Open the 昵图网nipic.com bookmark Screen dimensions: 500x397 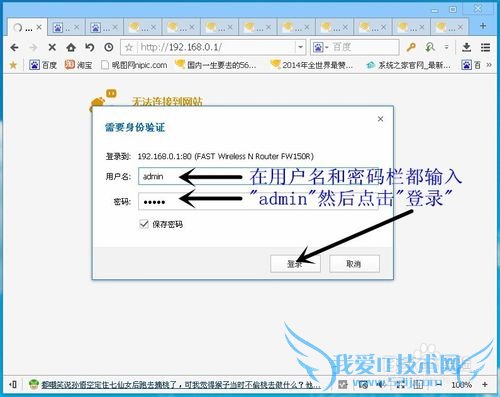click(x=134, y=65)
